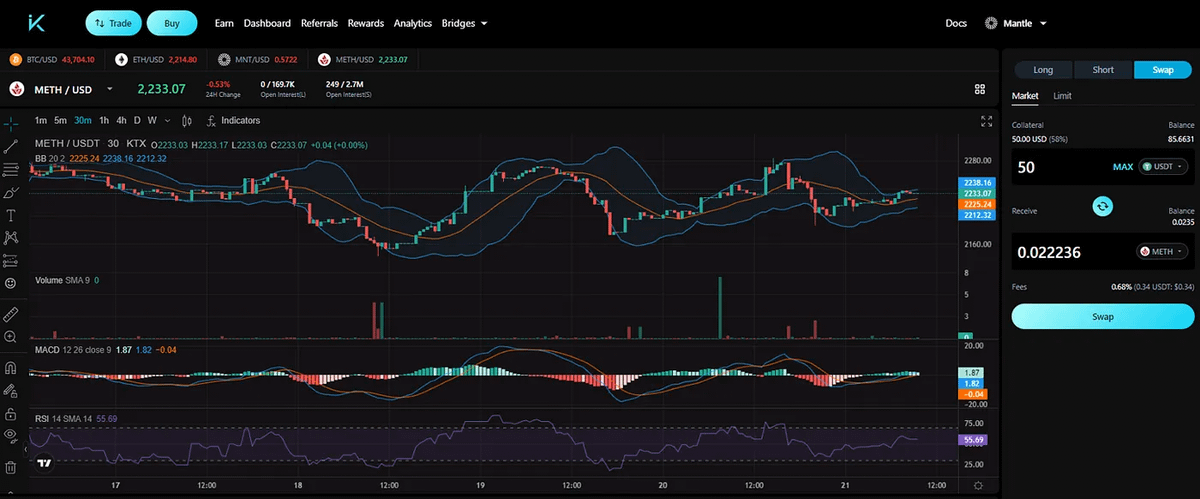Open the chart layout grid icon
Viewport: 1200px width, 499px height.
click(980, 89)
